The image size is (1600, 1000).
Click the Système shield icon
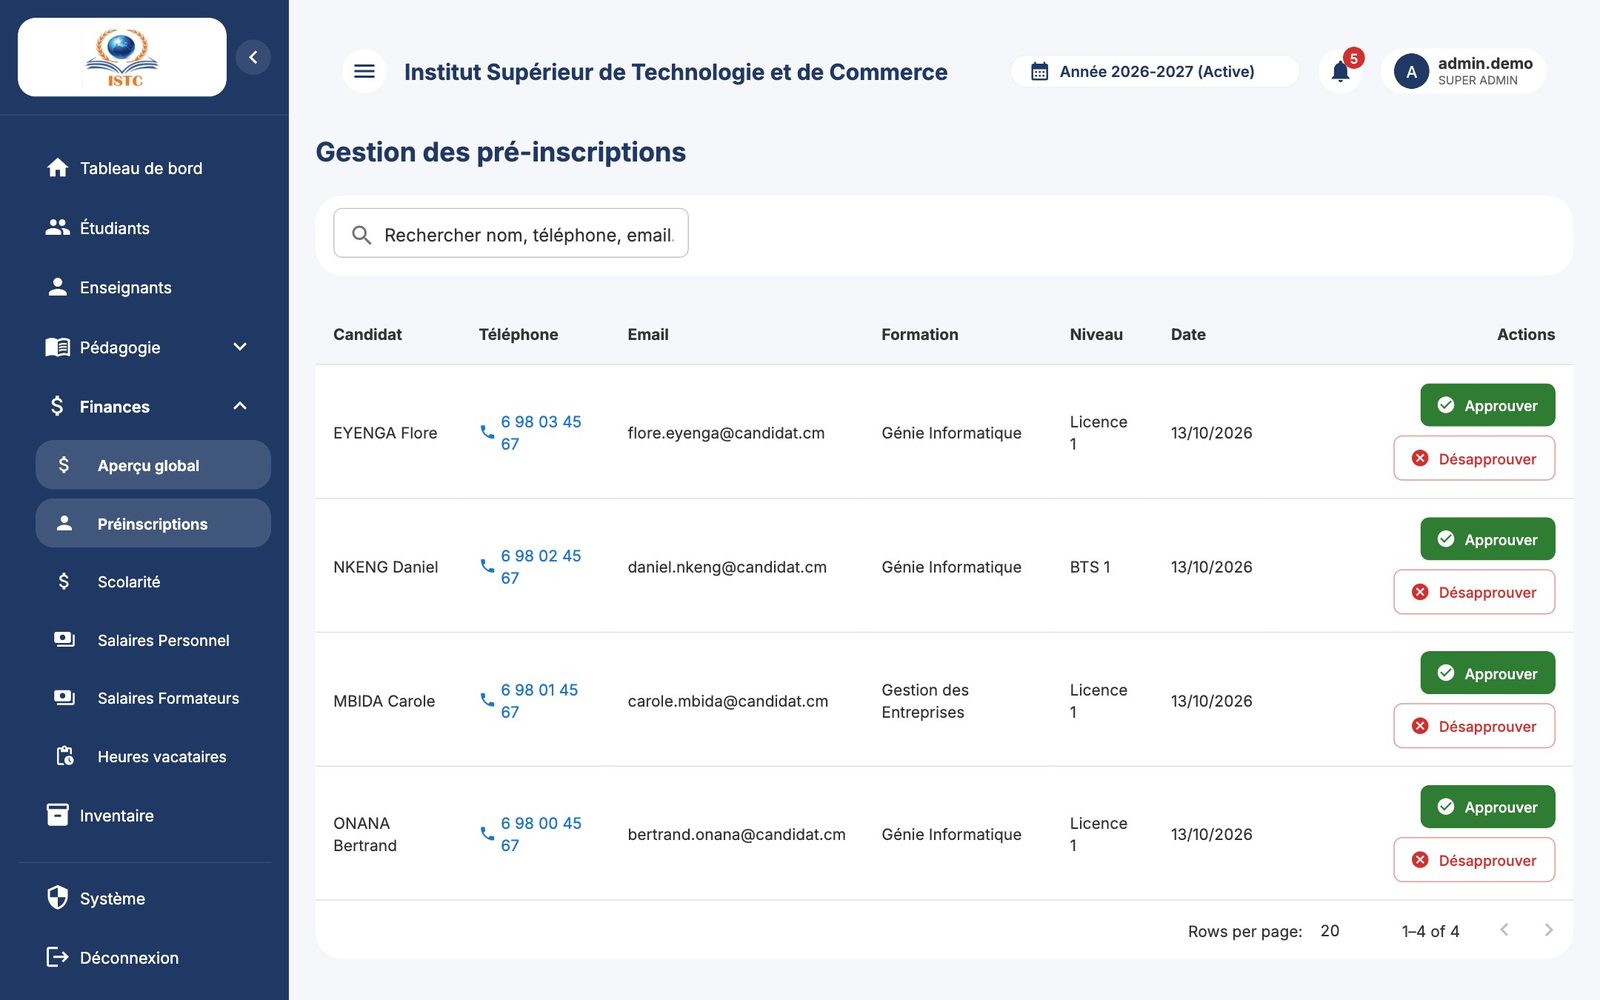58,897
